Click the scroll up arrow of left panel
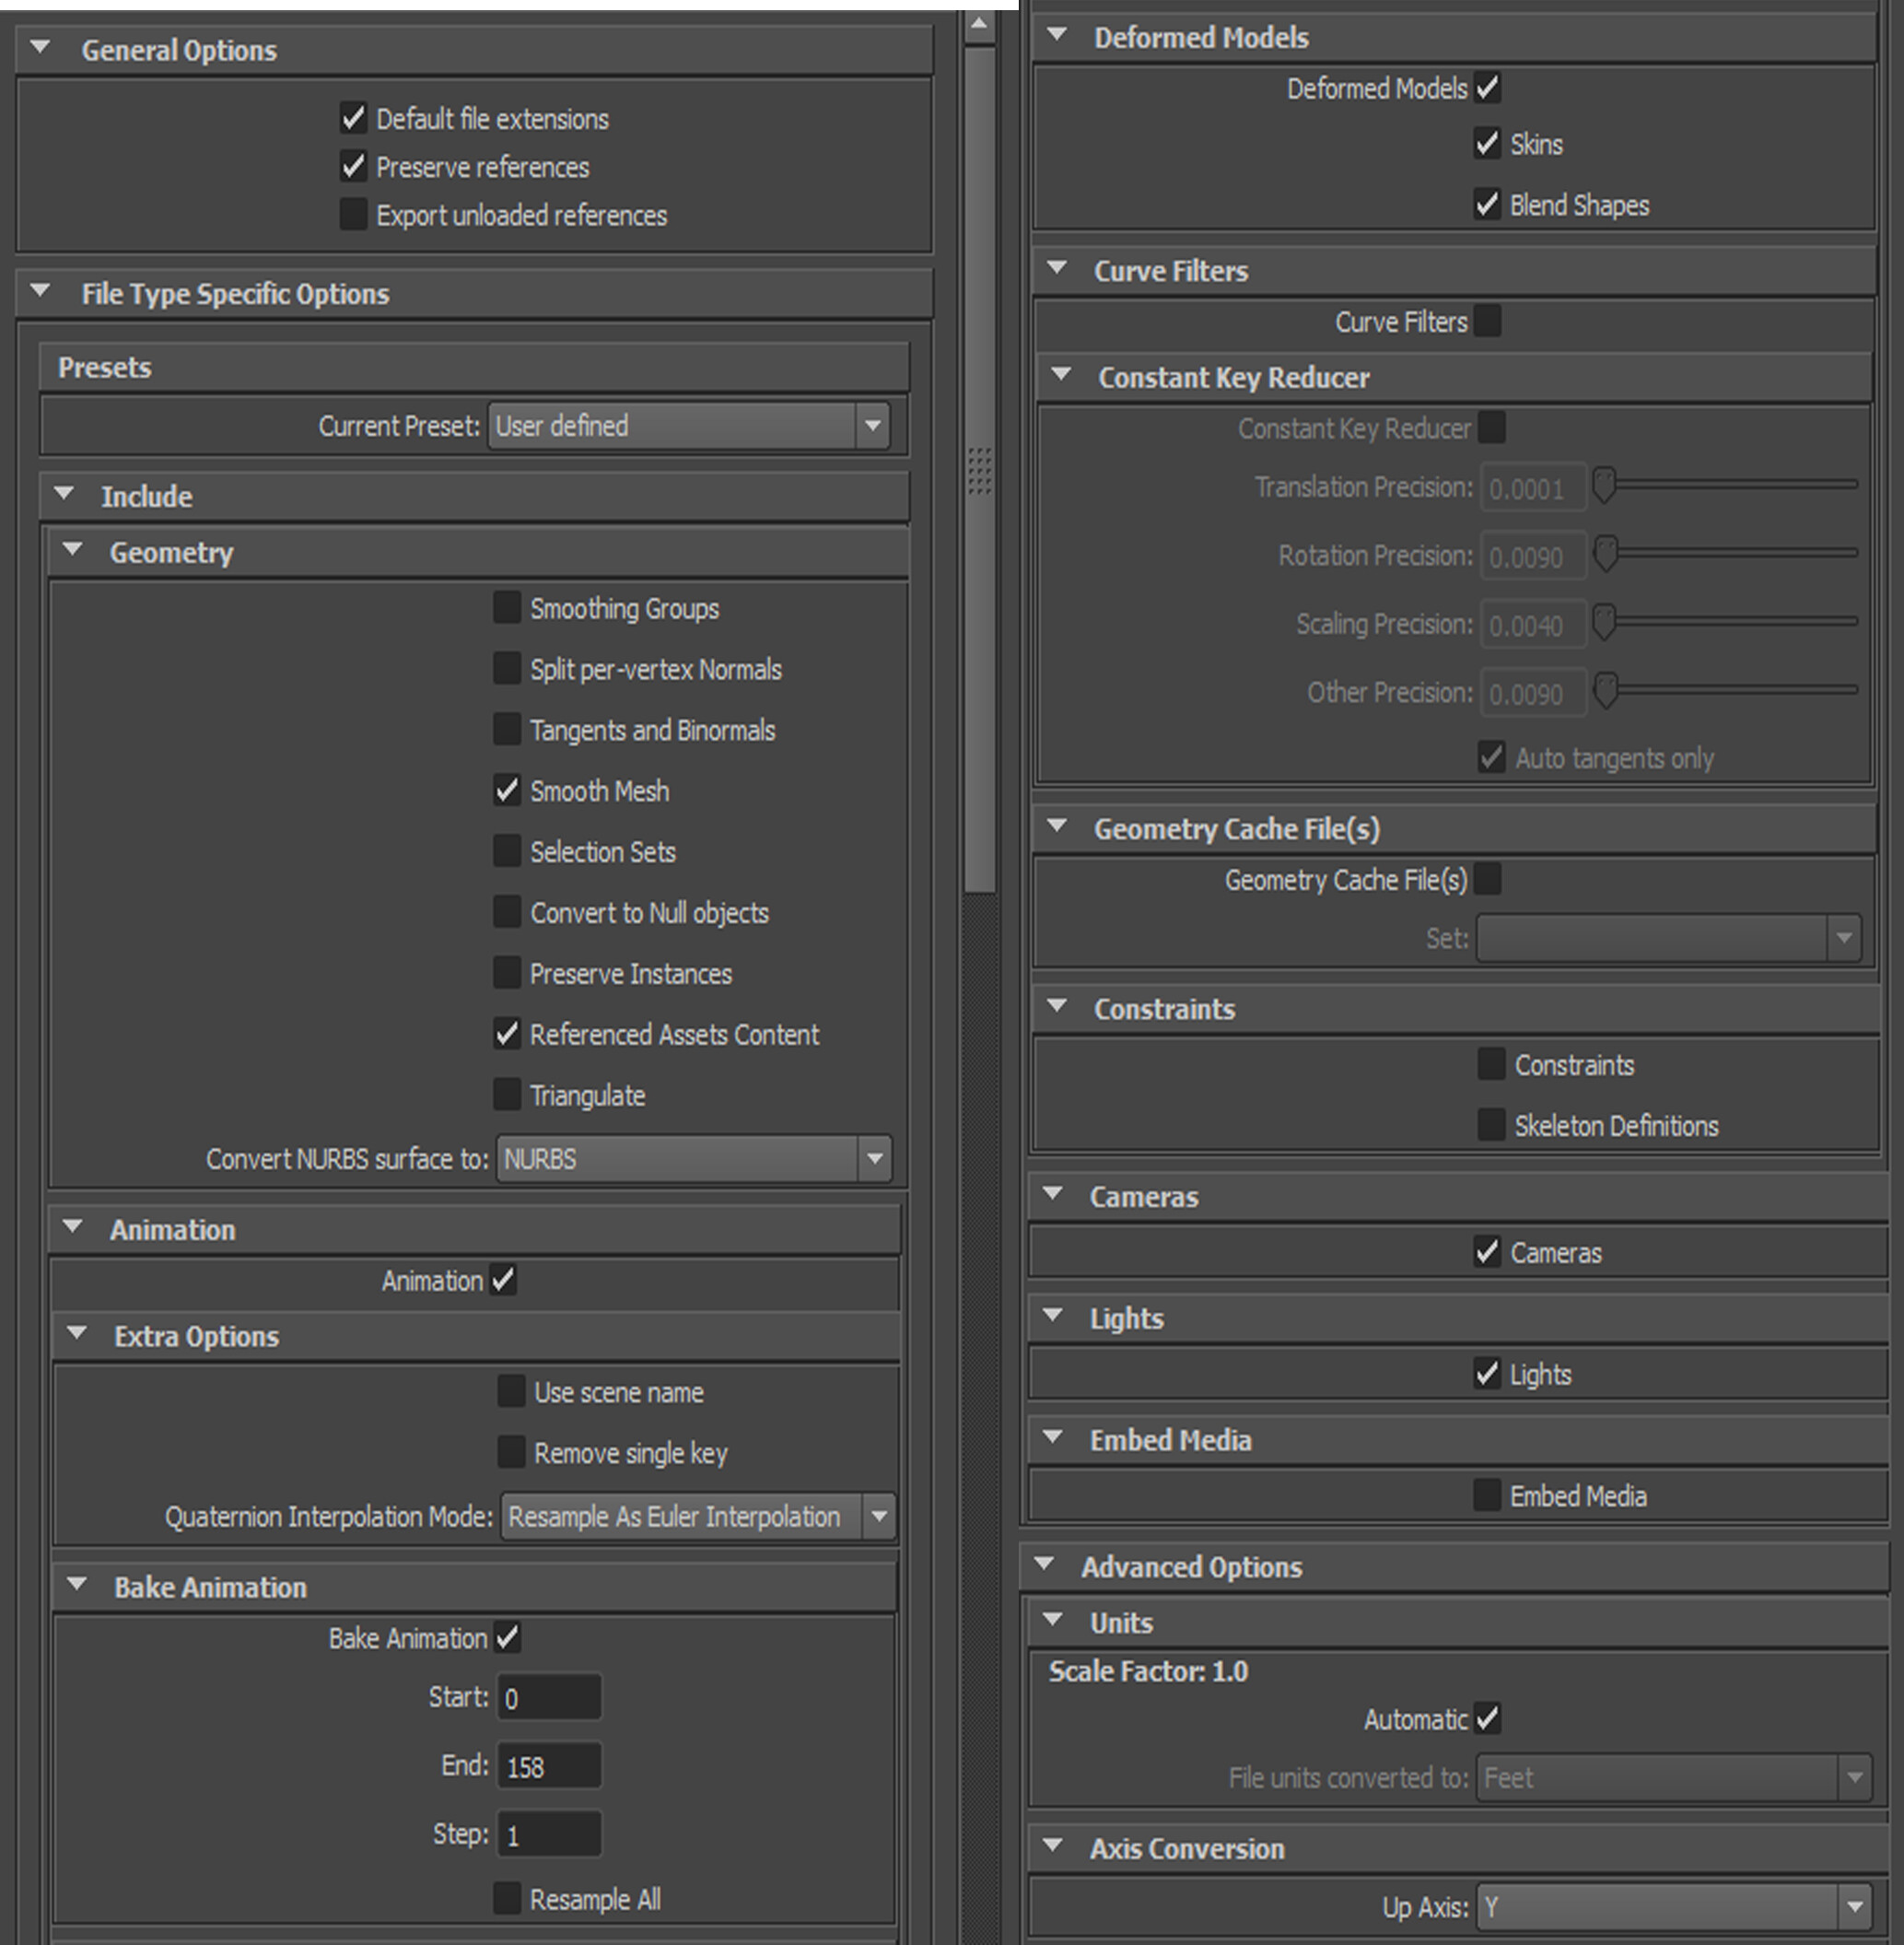Screen dimensions: 1904x1945 pos(980,23)
